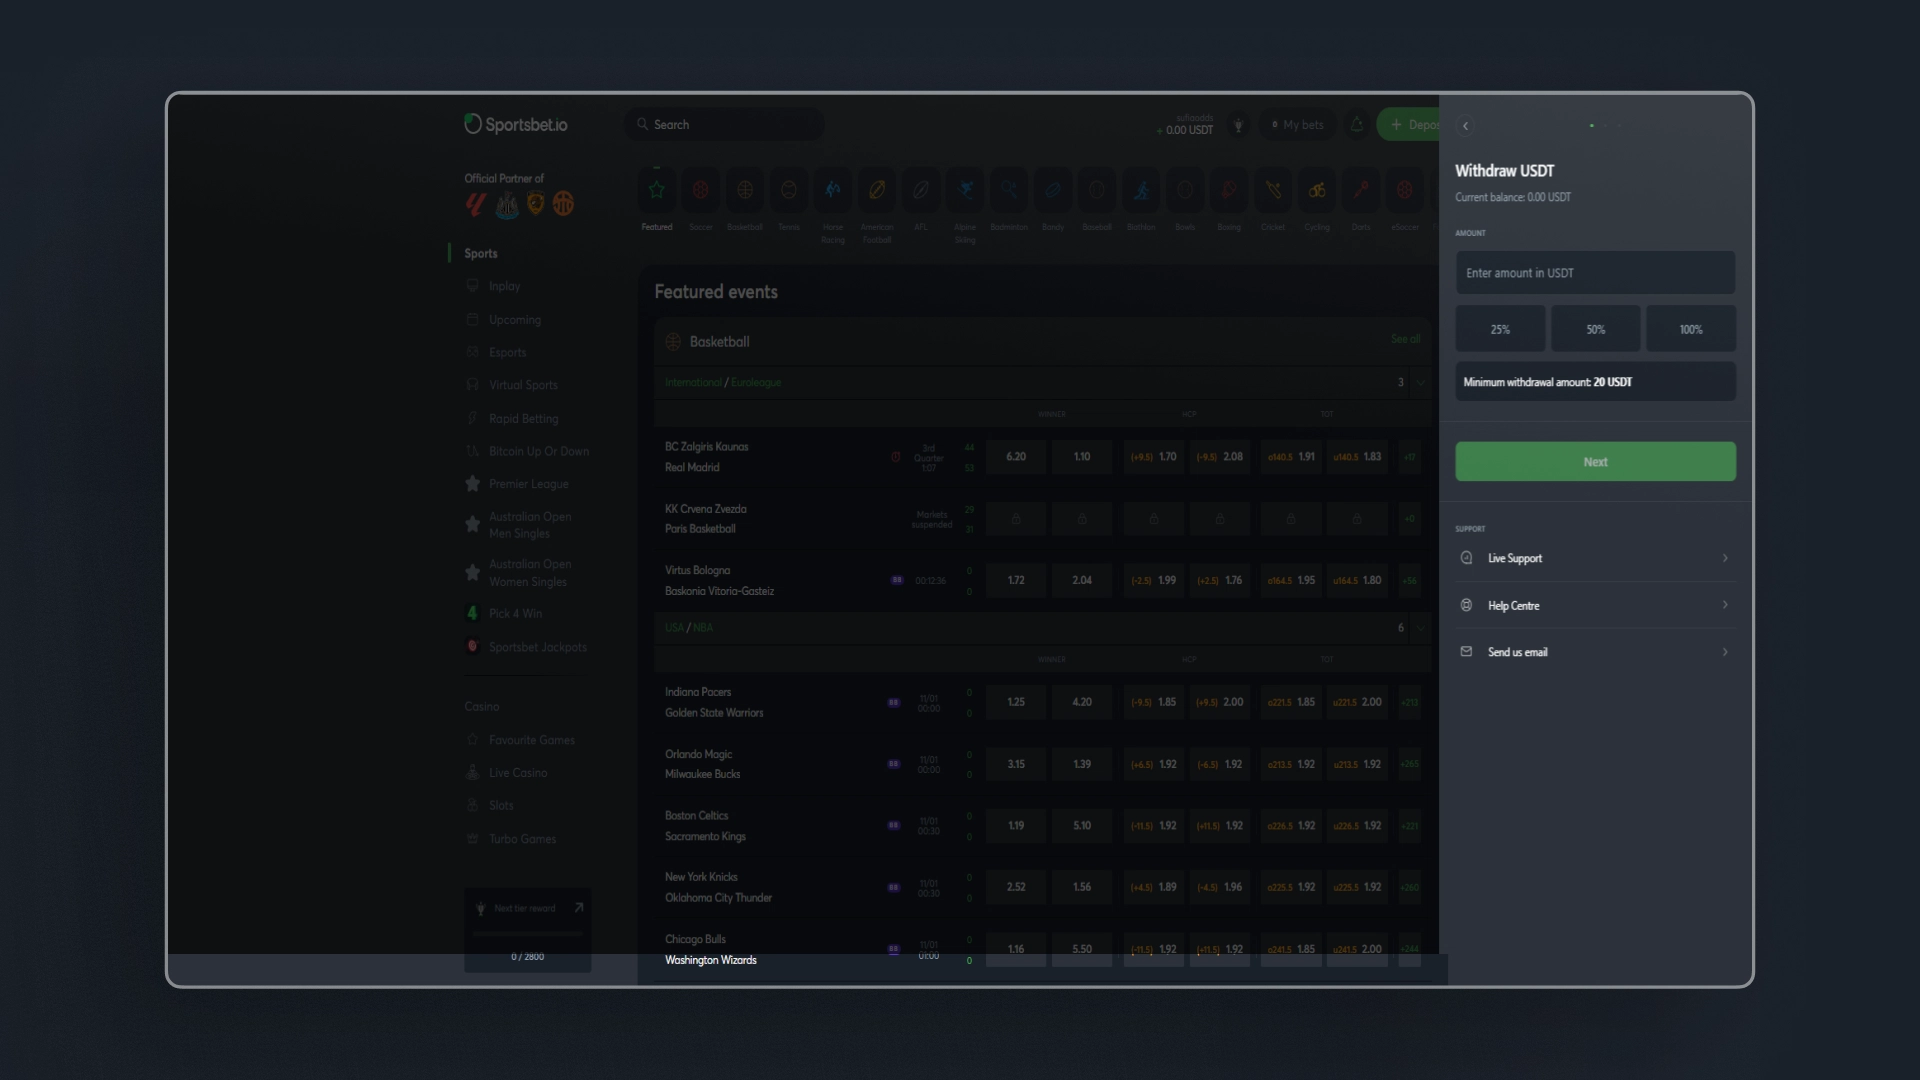Switch to the Live Casino section

pos(517,772)
